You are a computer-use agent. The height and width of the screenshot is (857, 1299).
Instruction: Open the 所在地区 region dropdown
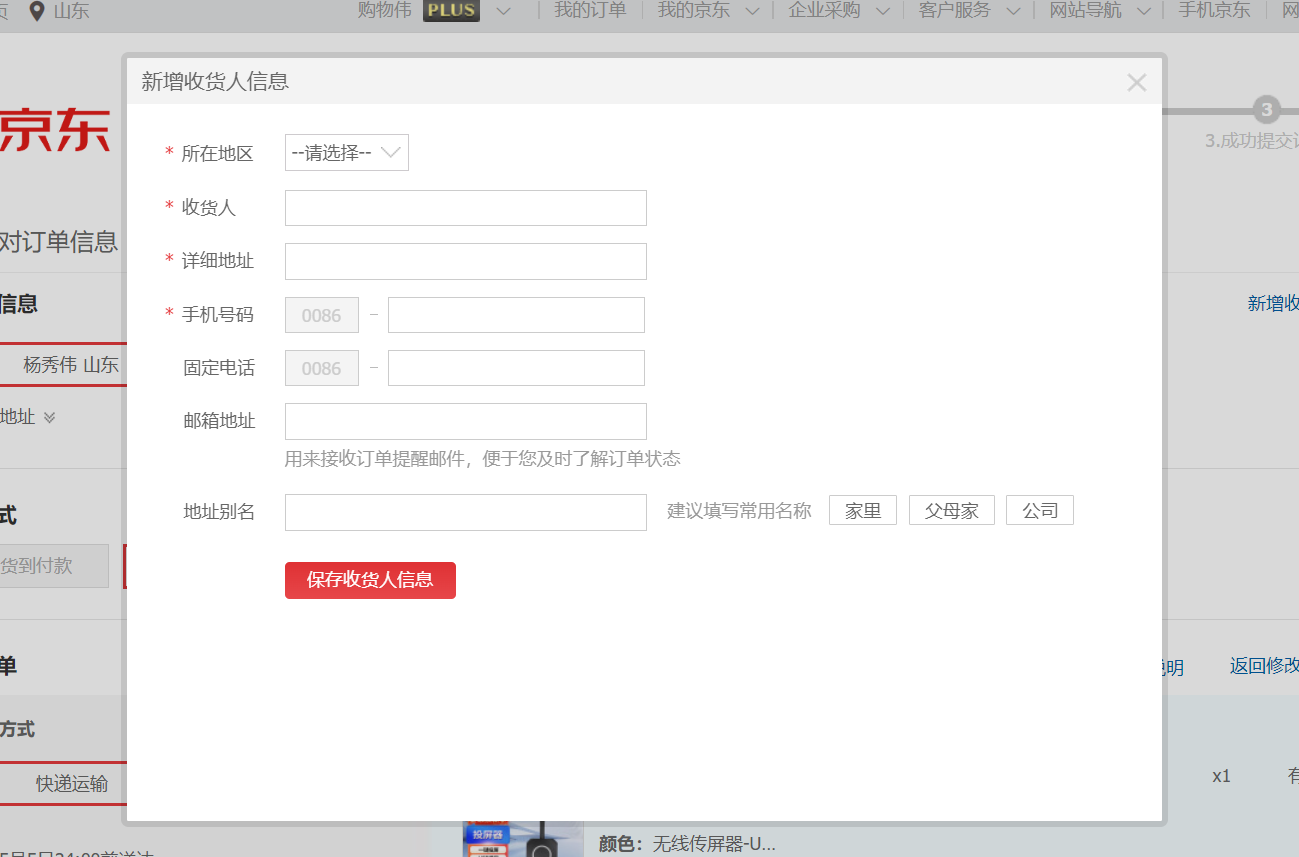tap(346, 153)
